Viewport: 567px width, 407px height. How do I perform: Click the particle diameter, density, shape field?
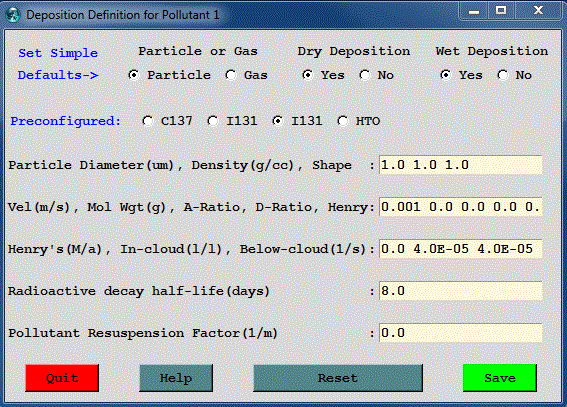[x=461, y=165]
